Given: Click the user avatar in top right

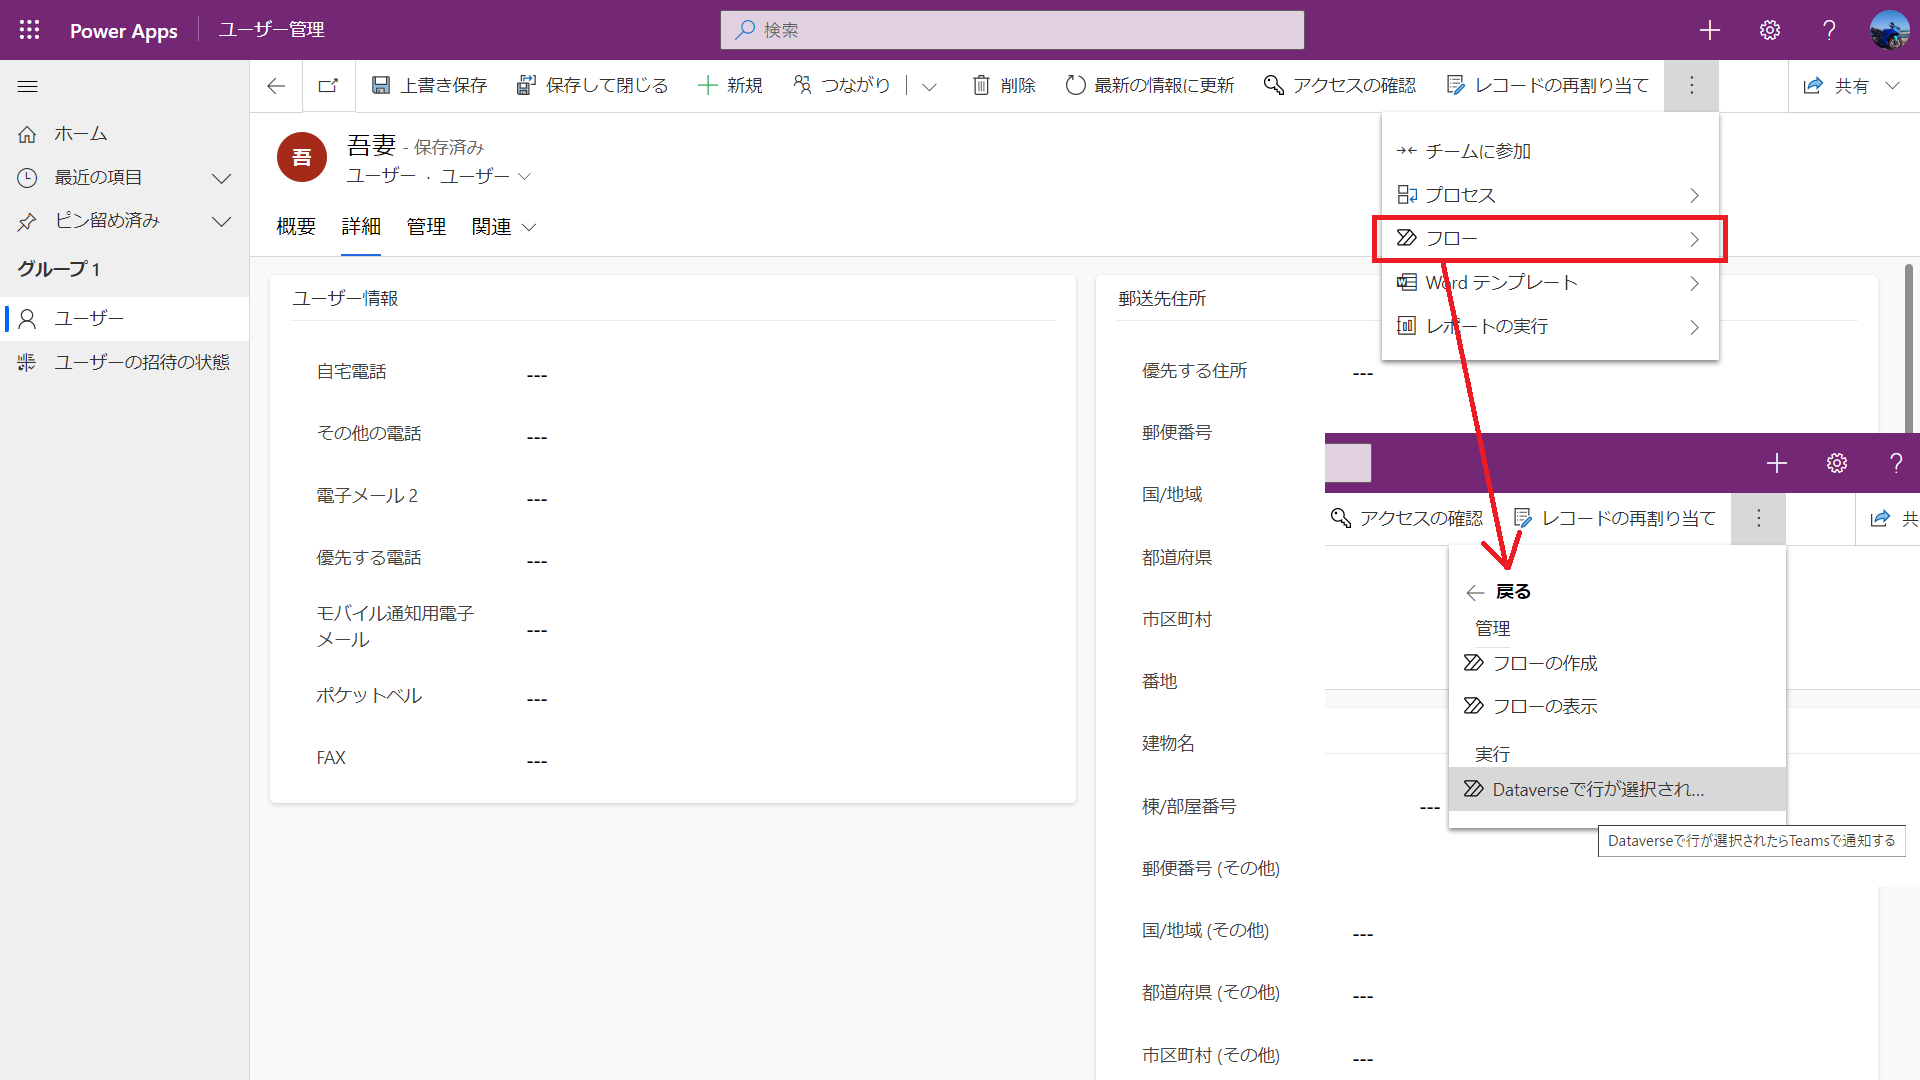Looking at the screenshot, I should pyautogui.click(x=1889, y=30).
